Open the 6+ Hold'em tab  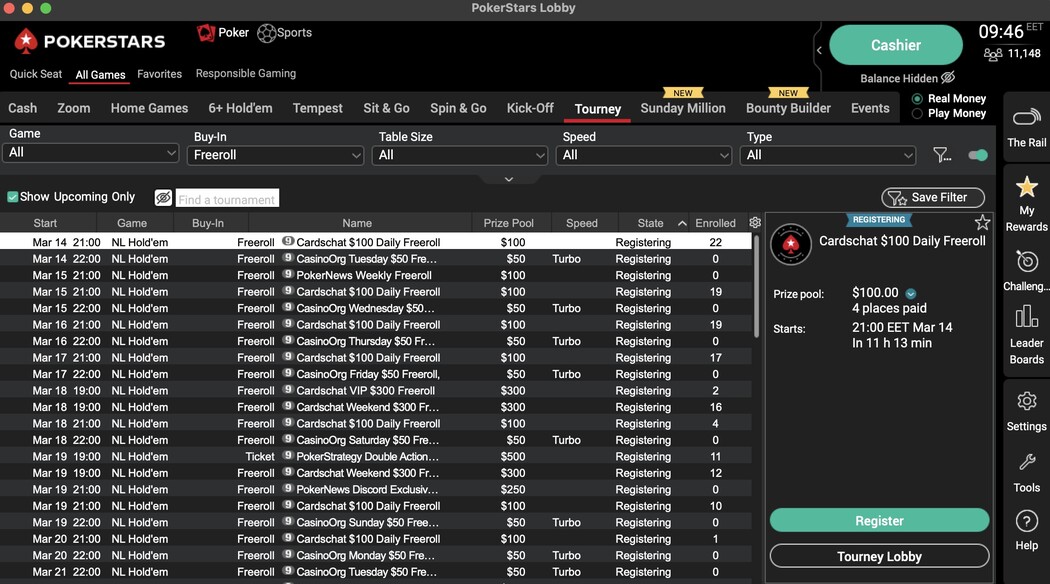click(240, 108)
